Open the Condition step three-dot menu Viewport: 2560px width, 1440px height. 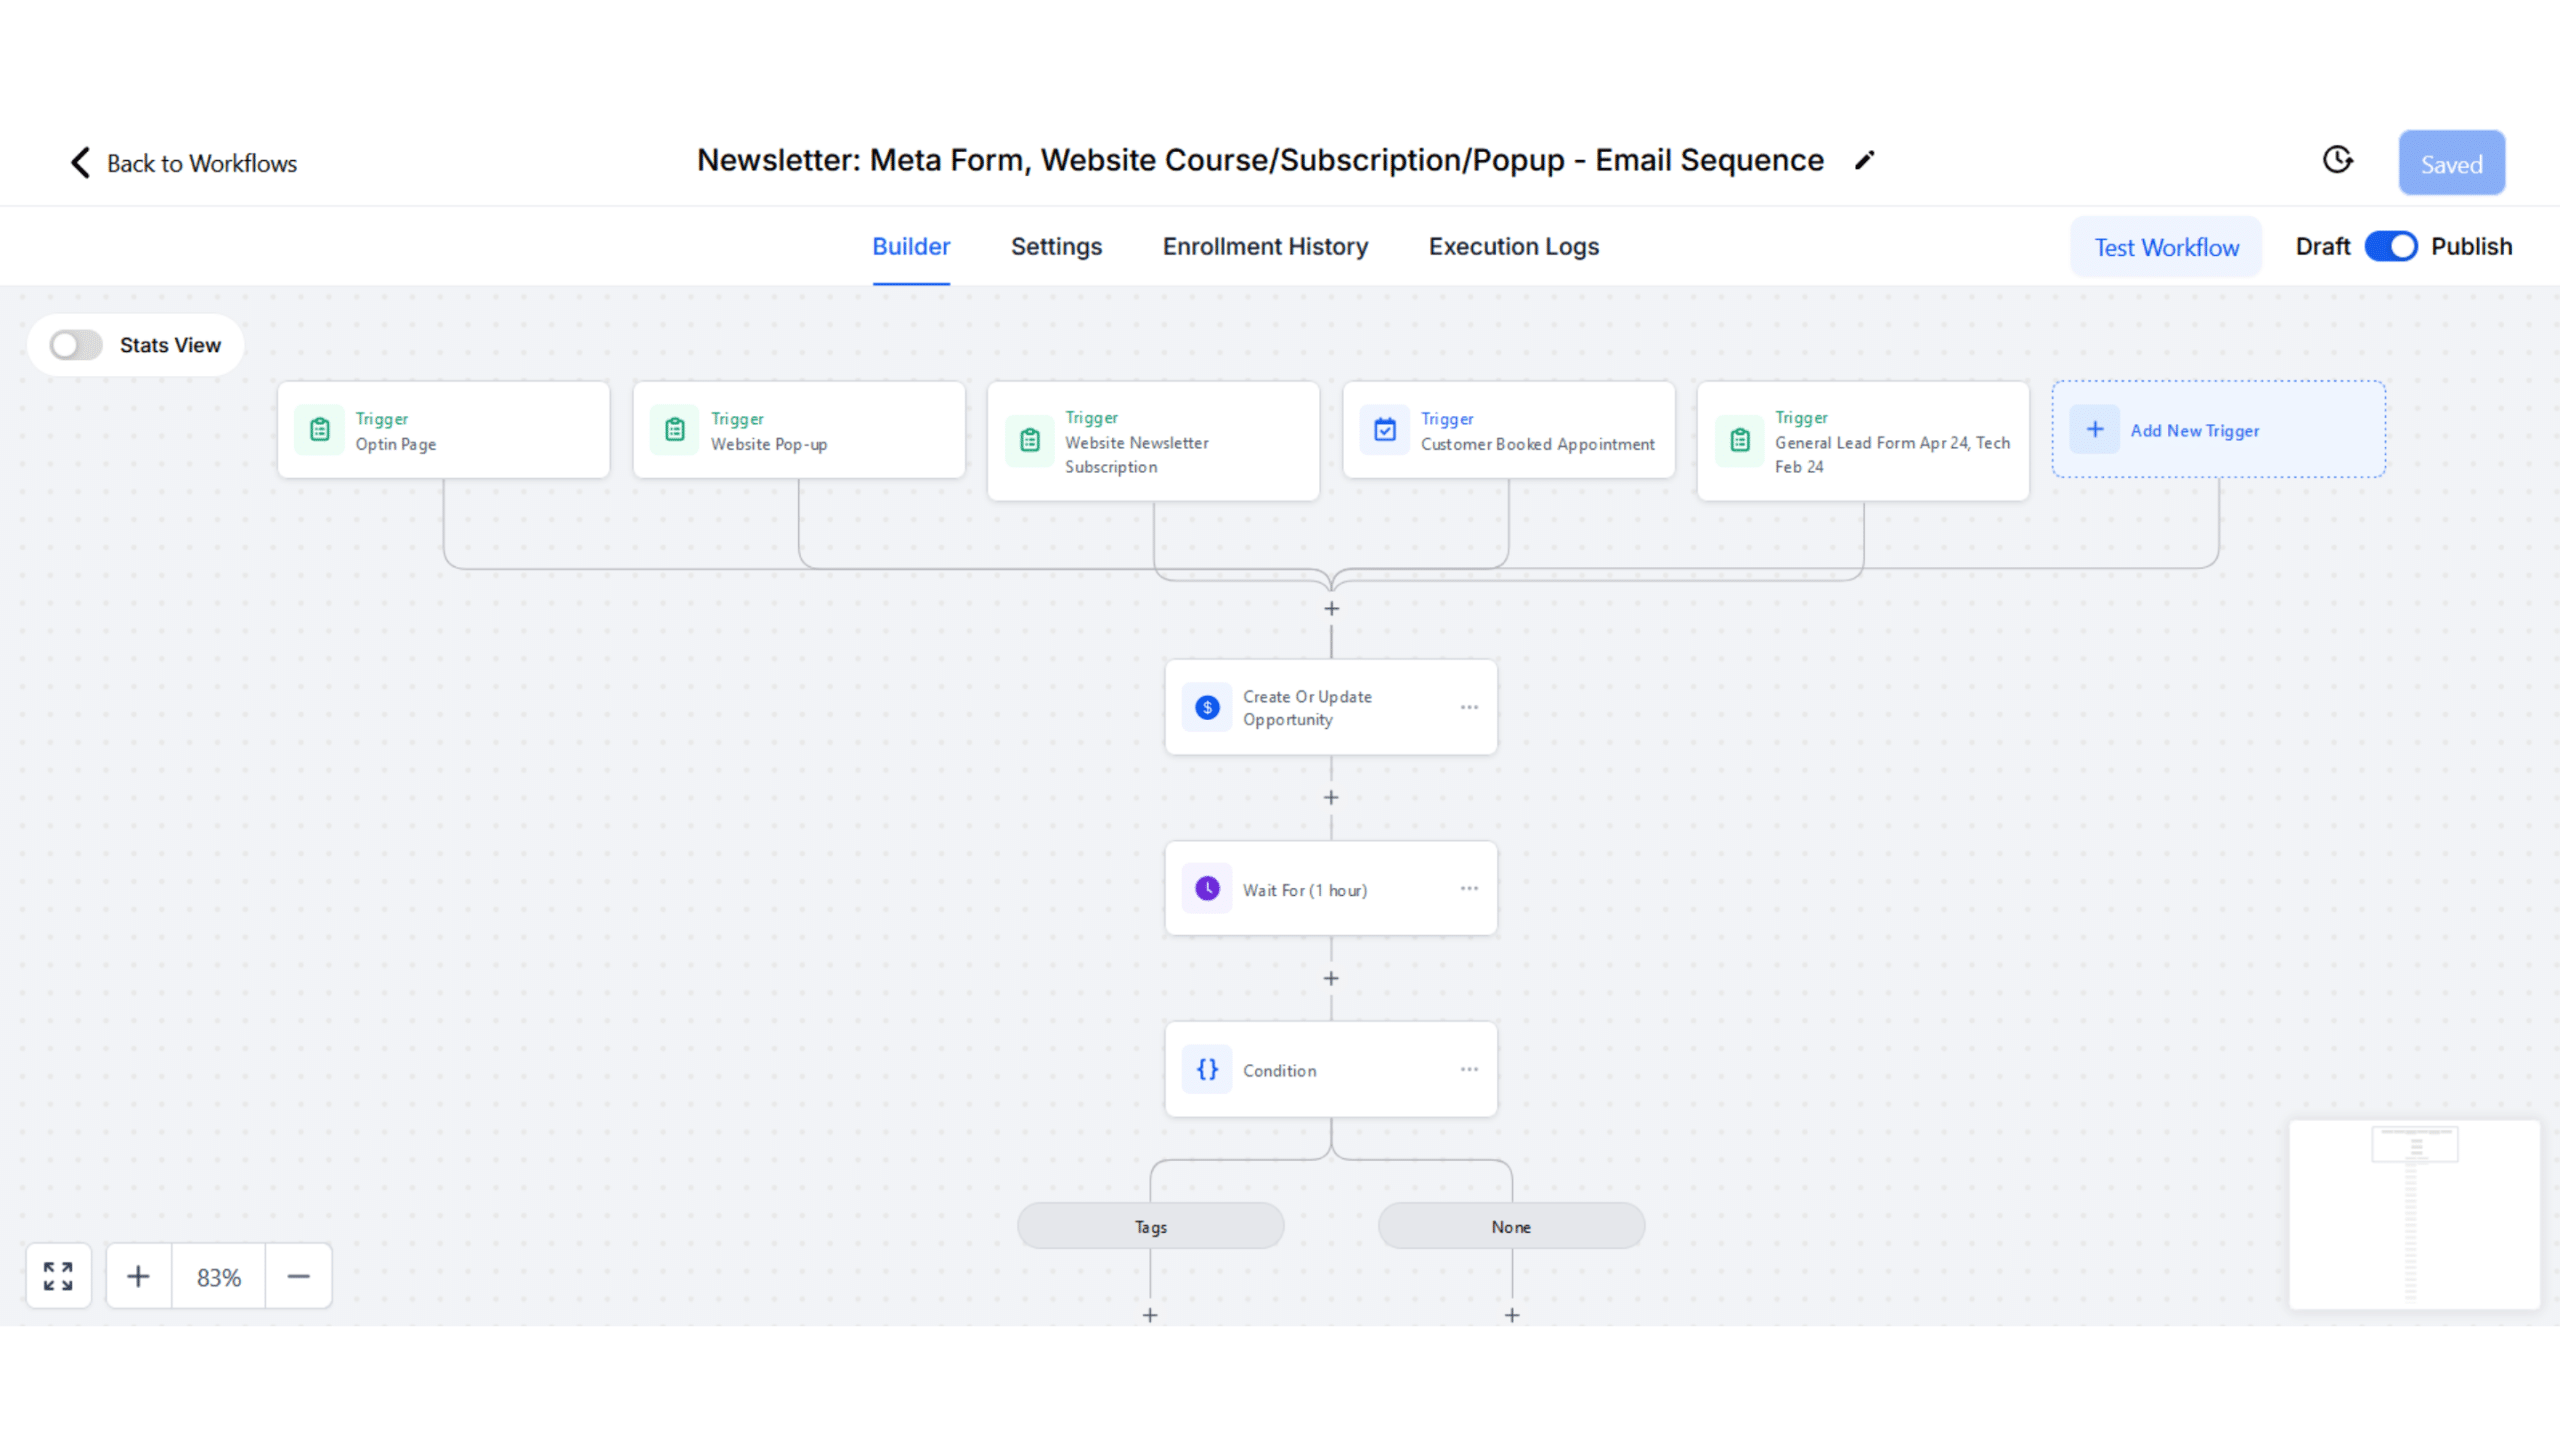pyautogui.click(x=1468, y=1069)
